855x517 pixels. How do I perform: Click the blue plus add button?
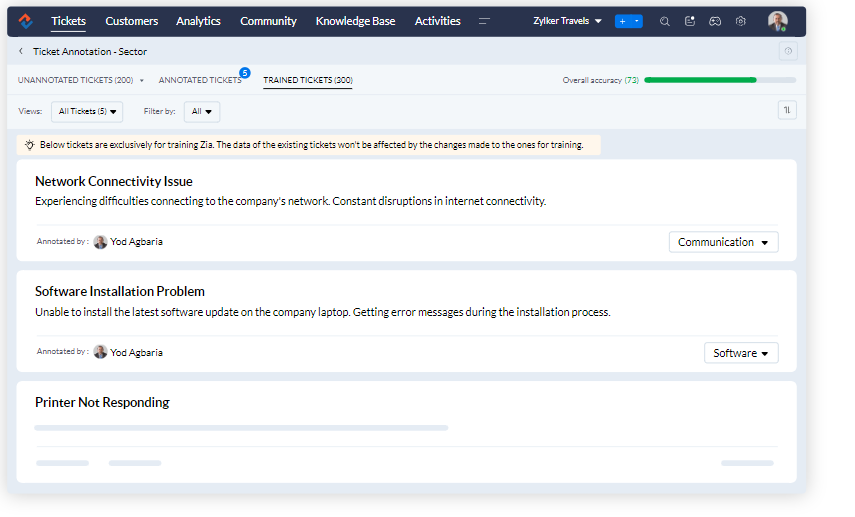click(623, 21)
